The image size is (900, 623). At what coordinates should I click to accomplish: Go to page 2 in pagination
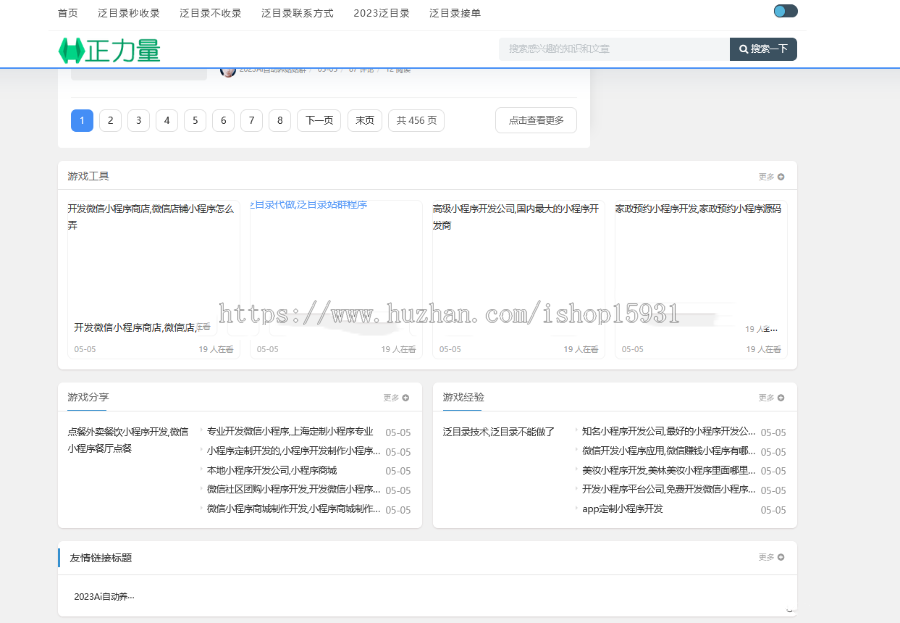pyautogui.click(x=110, y=121)
